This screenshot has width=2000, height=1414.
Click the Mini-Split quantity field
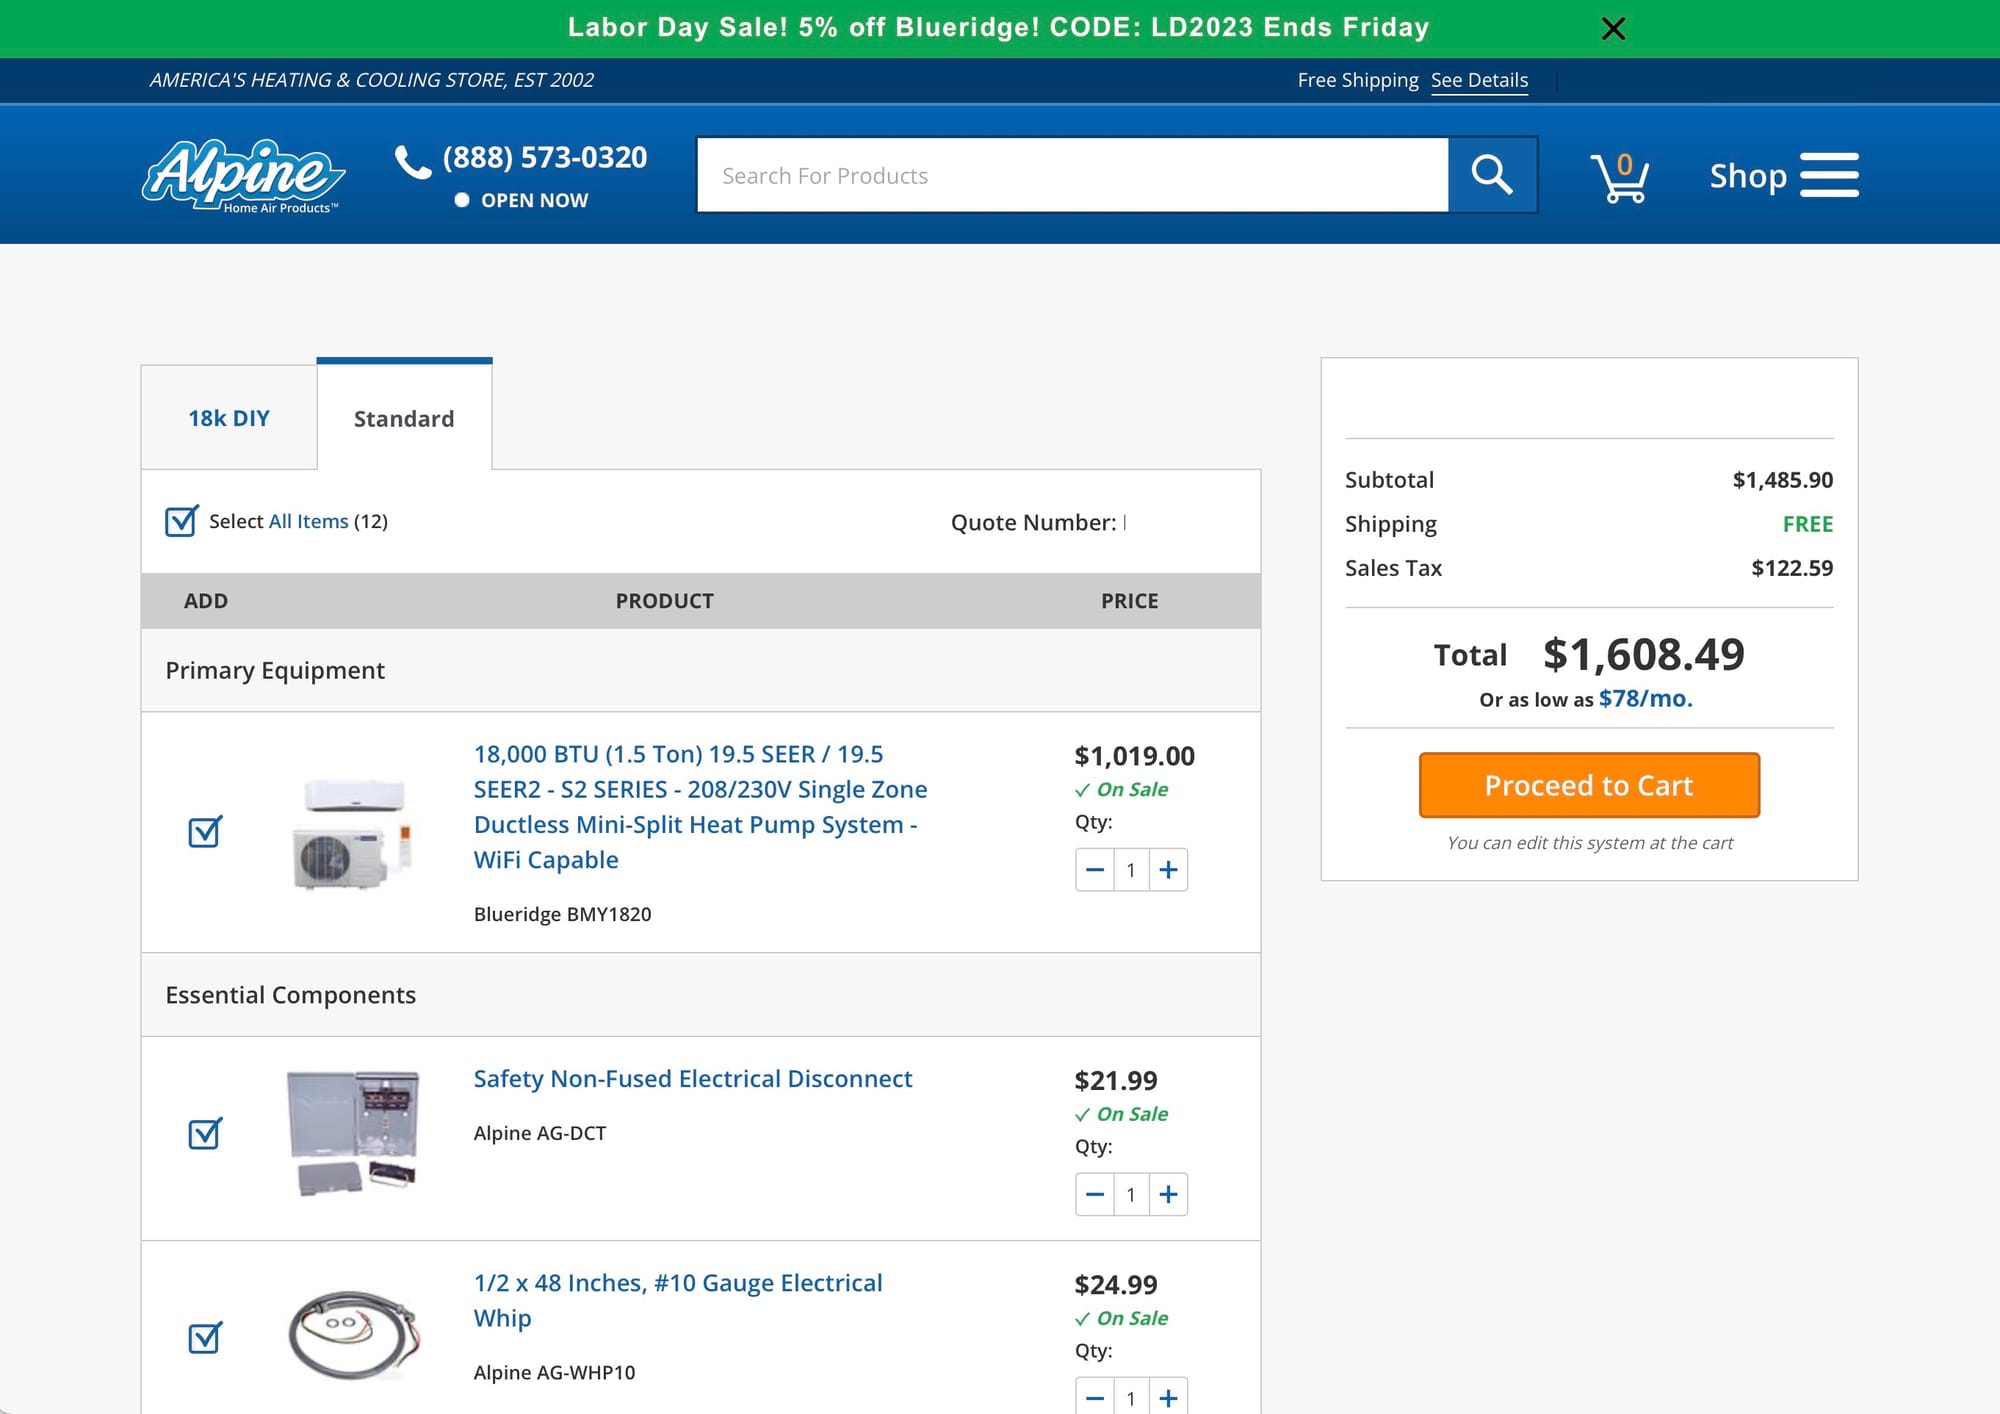click(1131, 870)
